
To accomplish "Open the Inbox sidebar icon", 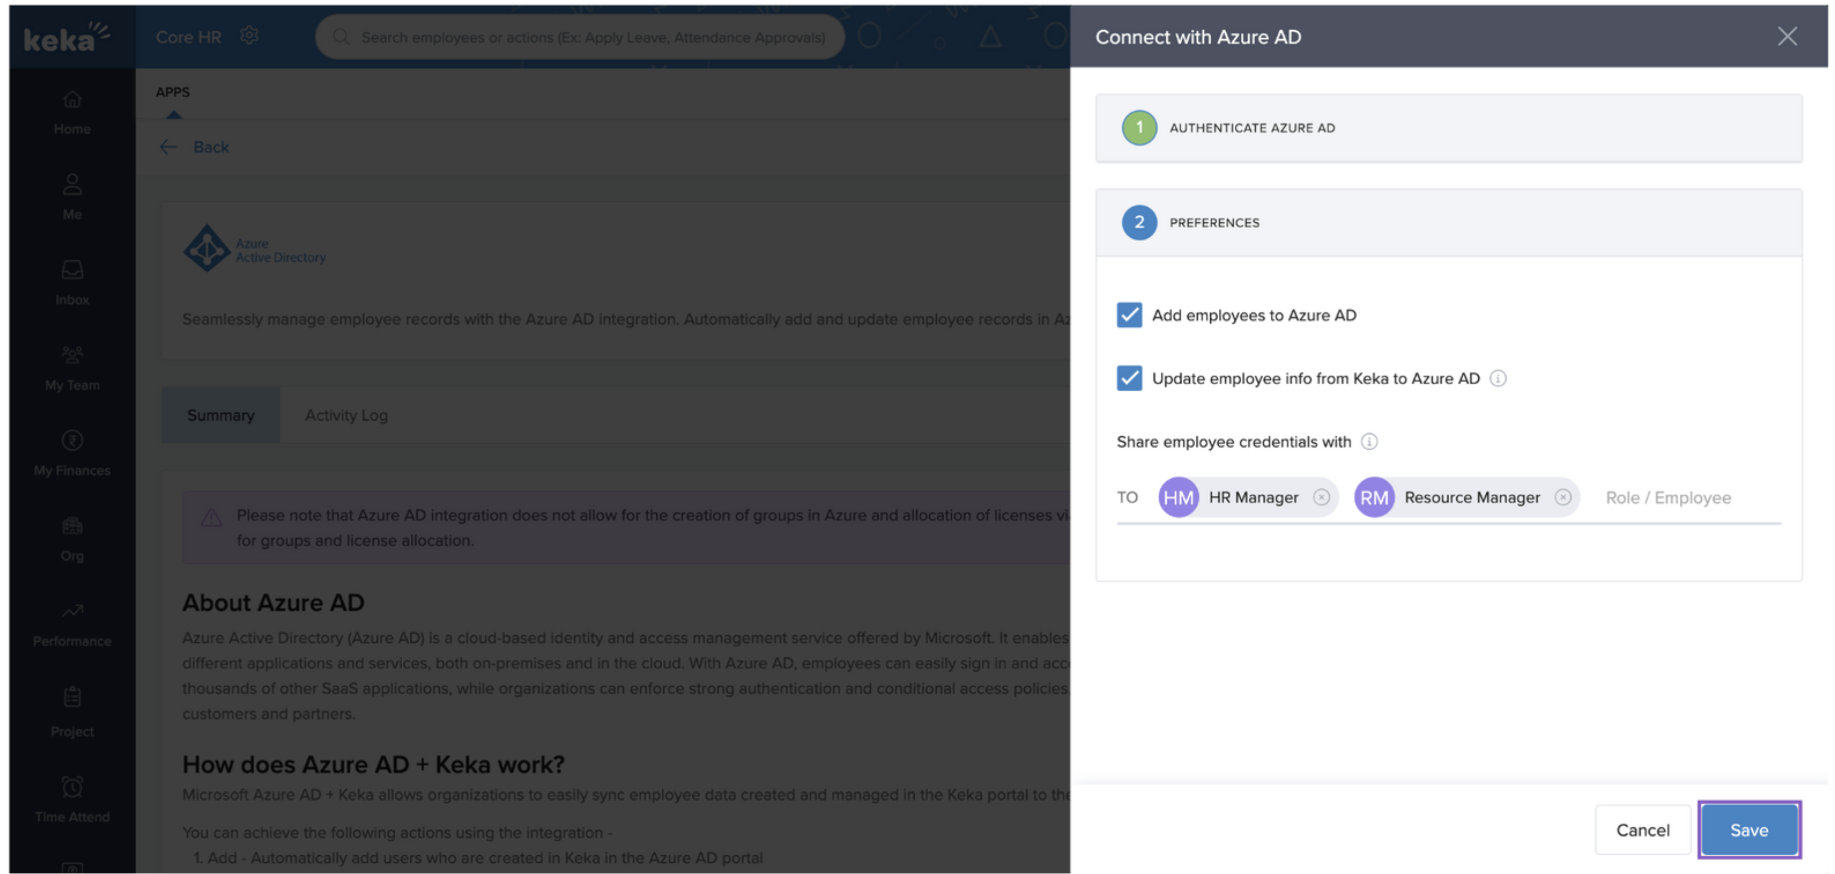I will click(x=72, y=282).
